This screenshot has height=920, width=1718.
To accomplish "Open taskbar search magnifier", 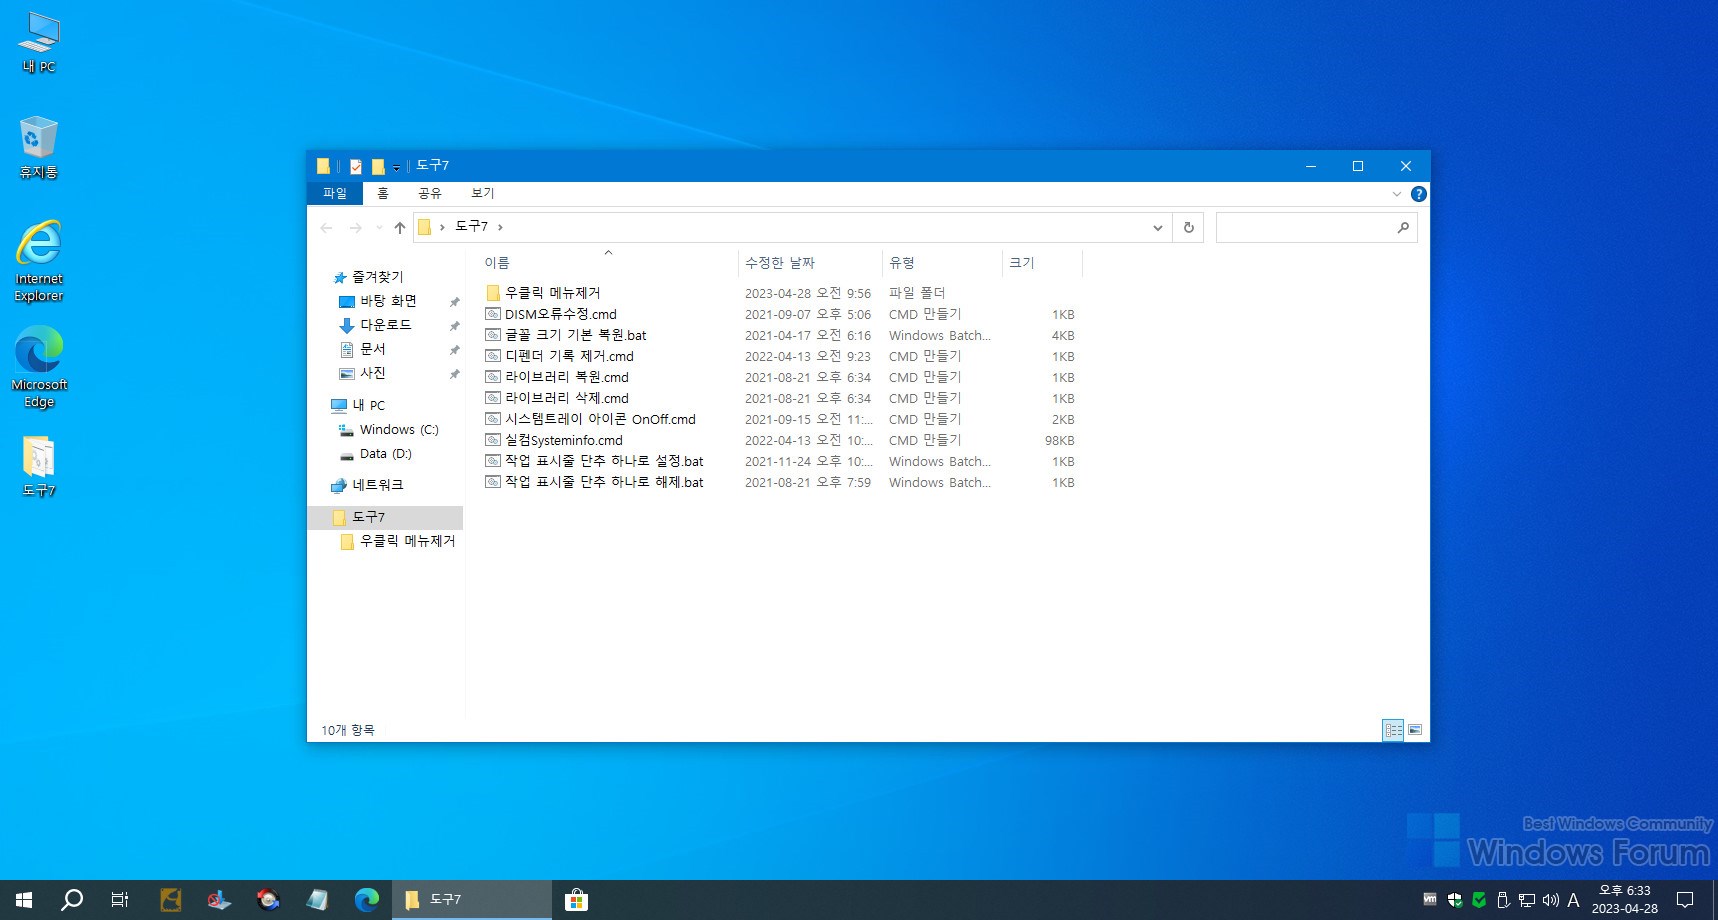I will coord(72,900).
